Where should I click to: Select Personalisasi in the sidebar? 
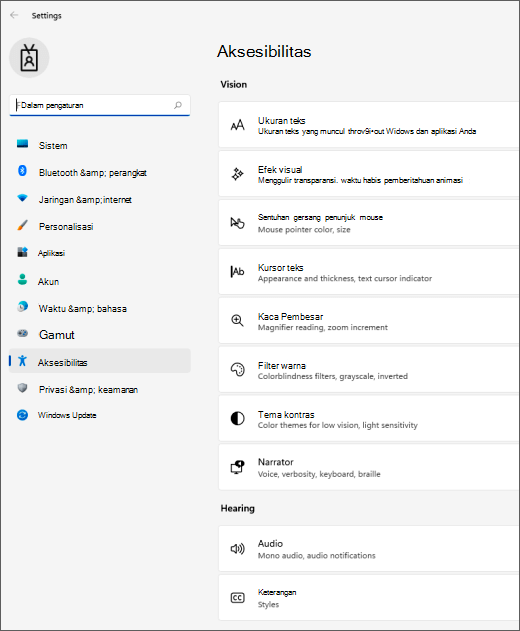point(100,227)
